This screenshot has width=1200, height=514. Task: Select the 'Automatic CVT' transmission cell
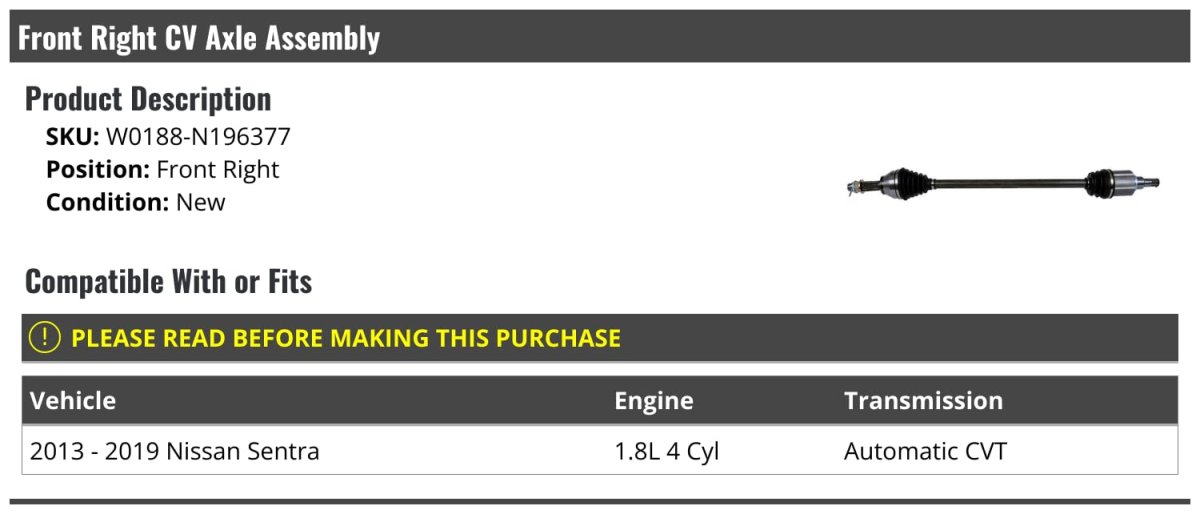point(925,451)
